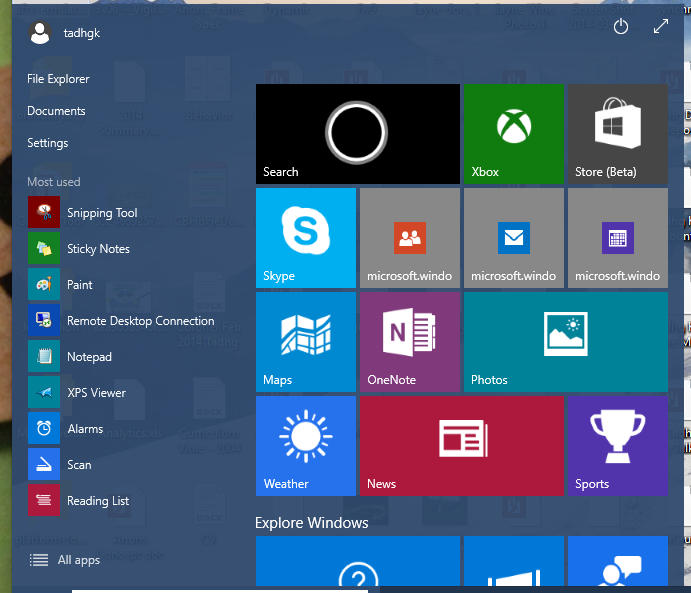691x593 pixels.
Task: Open File Explorer from the Start menu
Action: point(58,79)
